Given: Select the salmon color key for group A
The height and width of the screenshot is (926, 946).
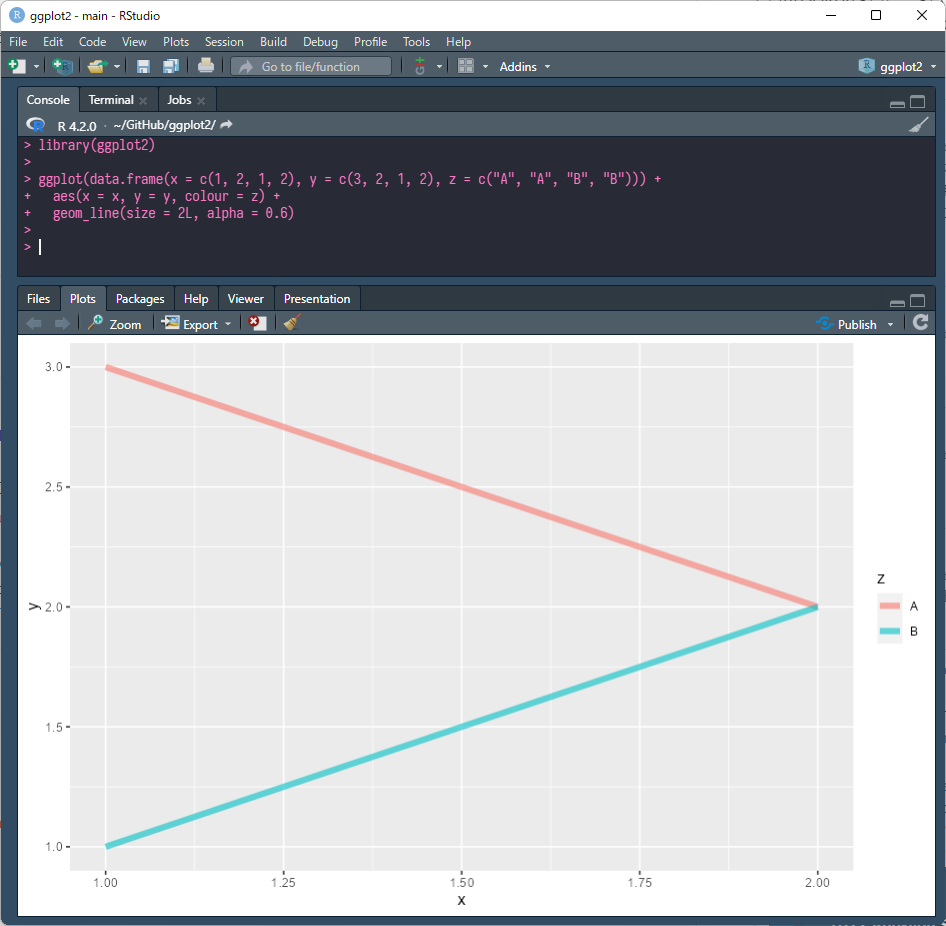Looking at the screenshot, I should tap(889, 605).
